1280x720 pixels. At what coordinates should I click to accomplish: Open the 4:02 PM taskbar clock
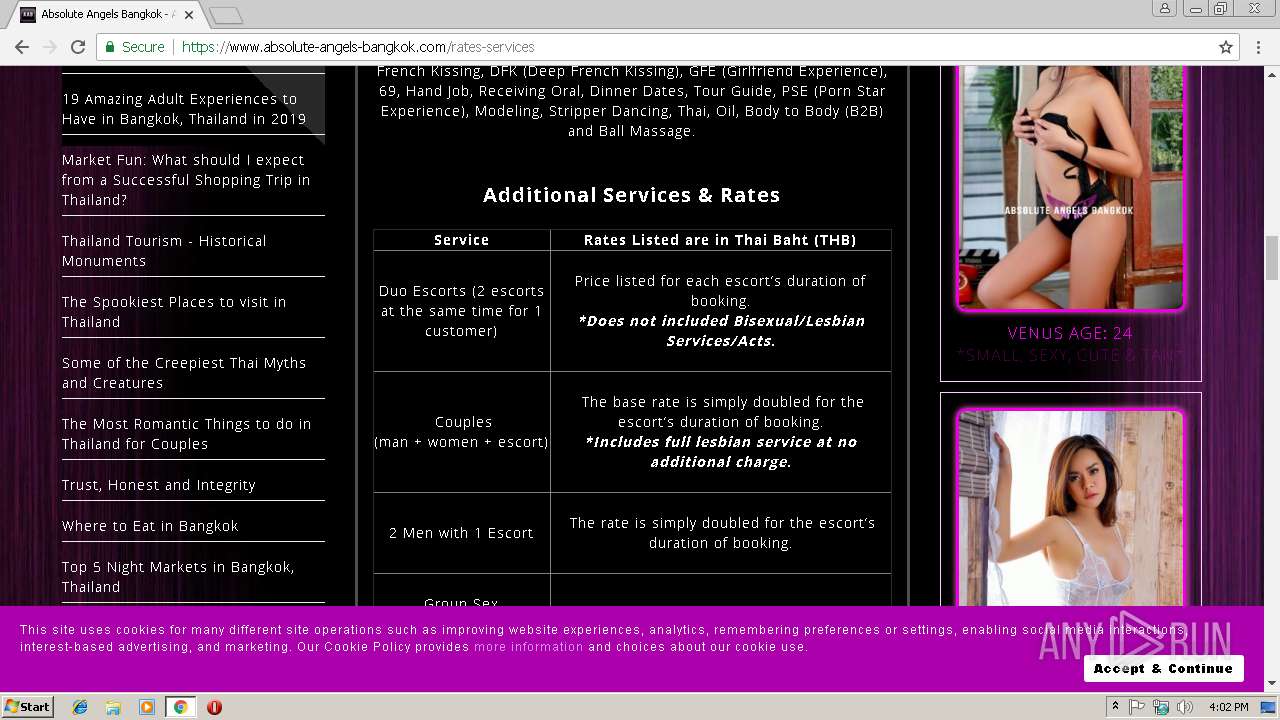[1228, 707]
